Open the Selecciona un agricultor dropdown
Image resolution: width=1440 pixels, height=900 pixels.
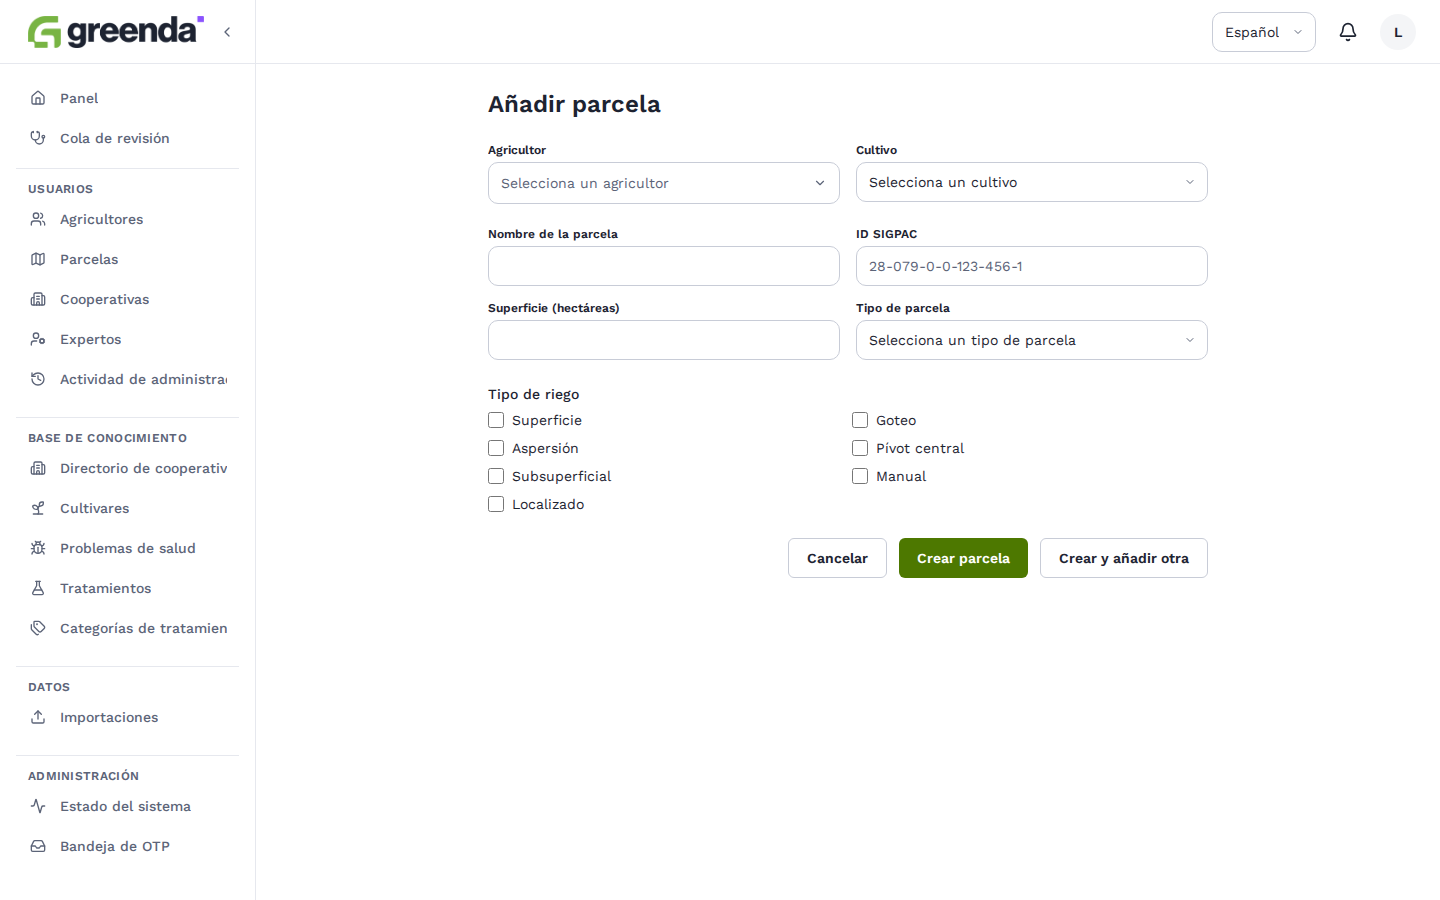click(x=664, y=183)
